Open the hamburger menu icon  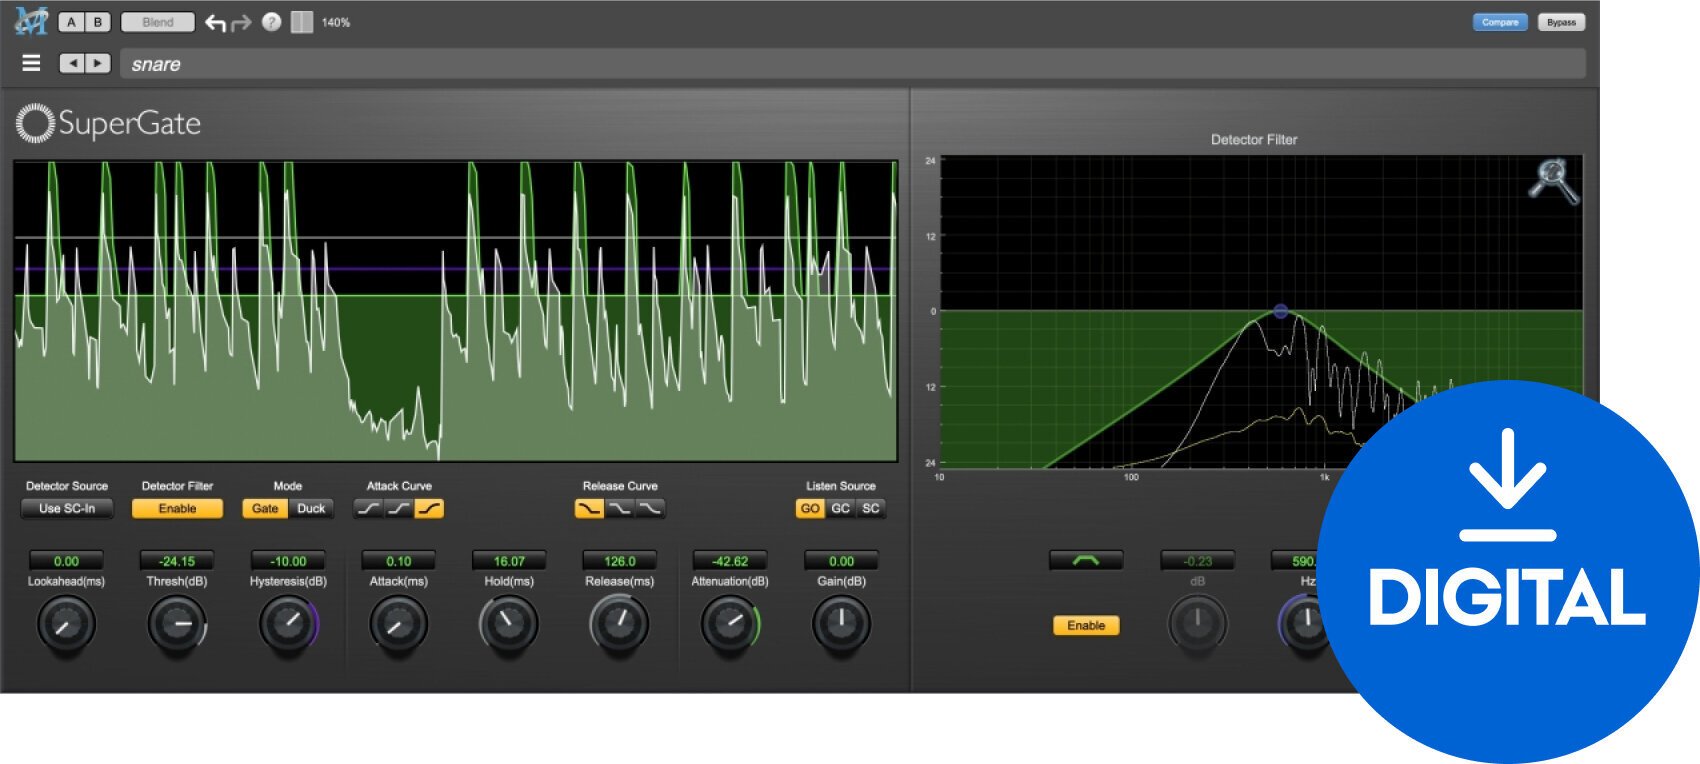pos(32,63)
